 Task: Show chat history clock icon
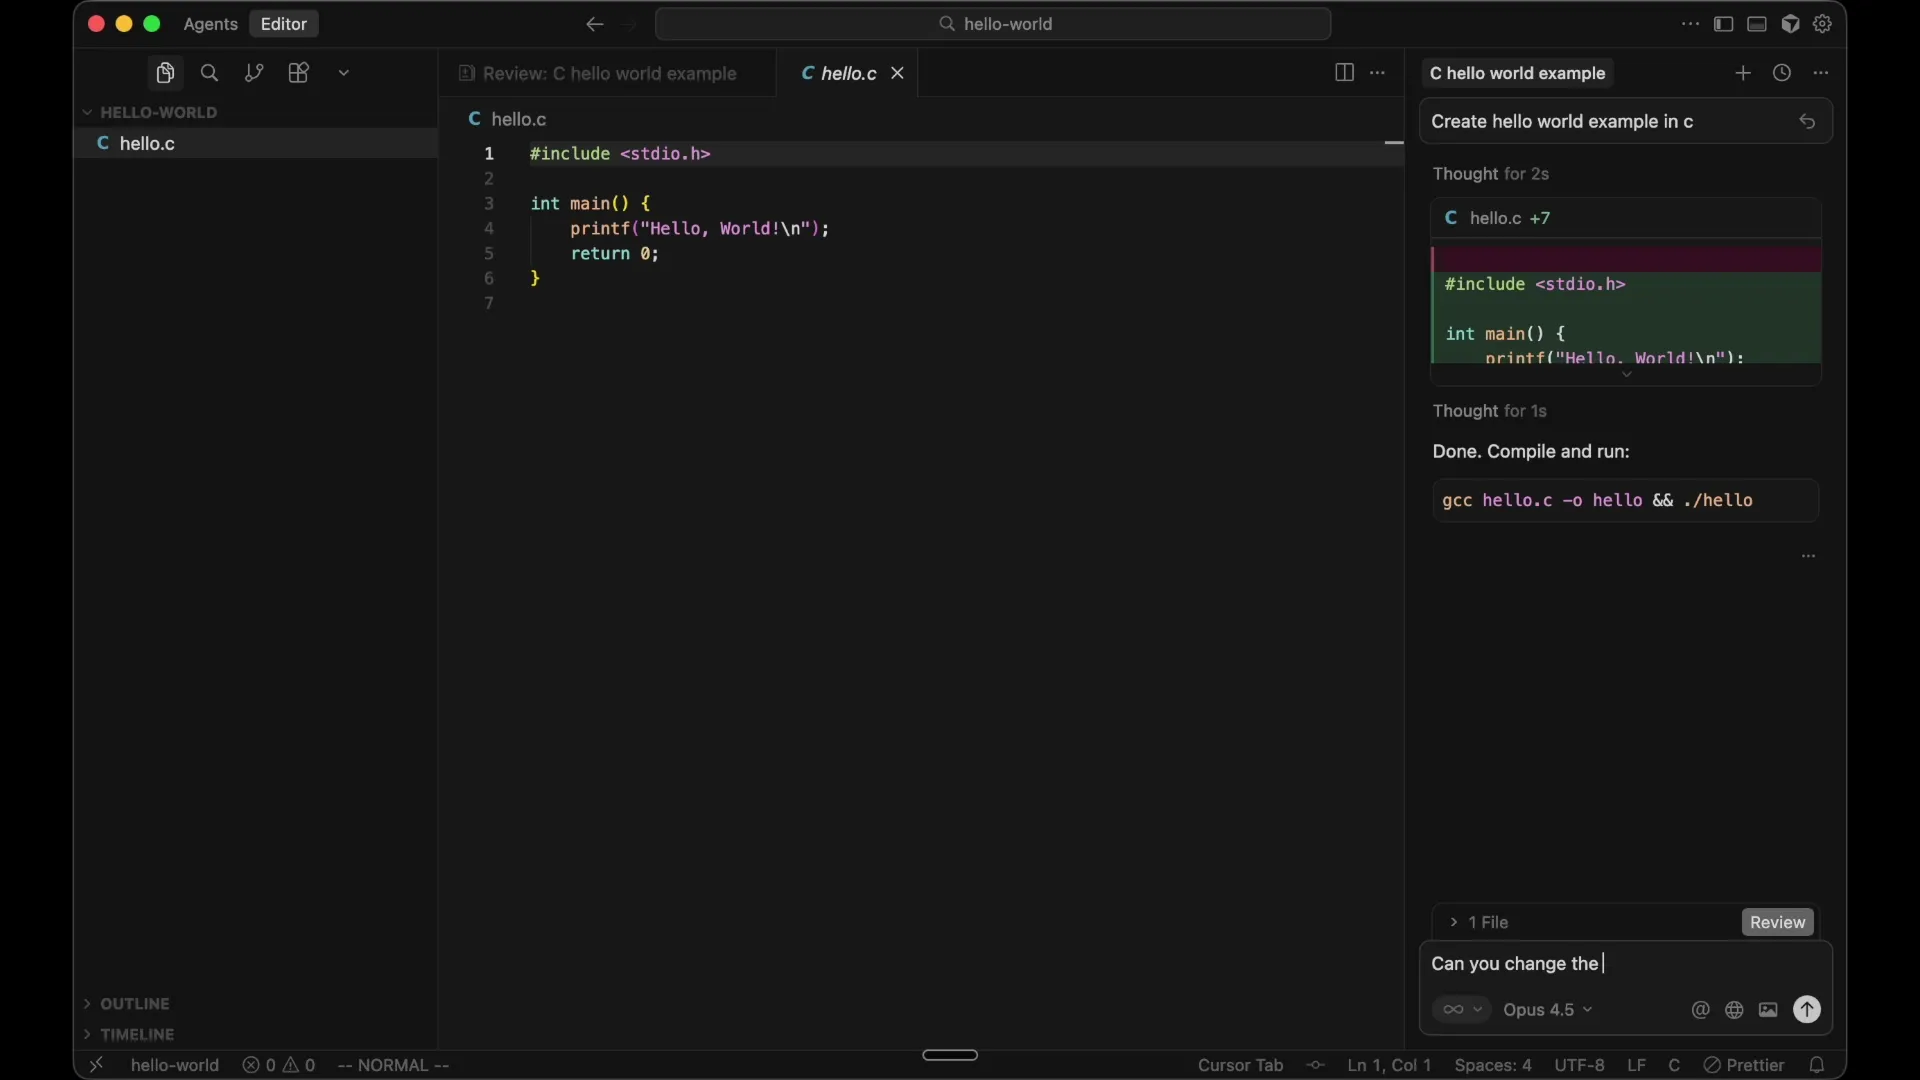1782,73
